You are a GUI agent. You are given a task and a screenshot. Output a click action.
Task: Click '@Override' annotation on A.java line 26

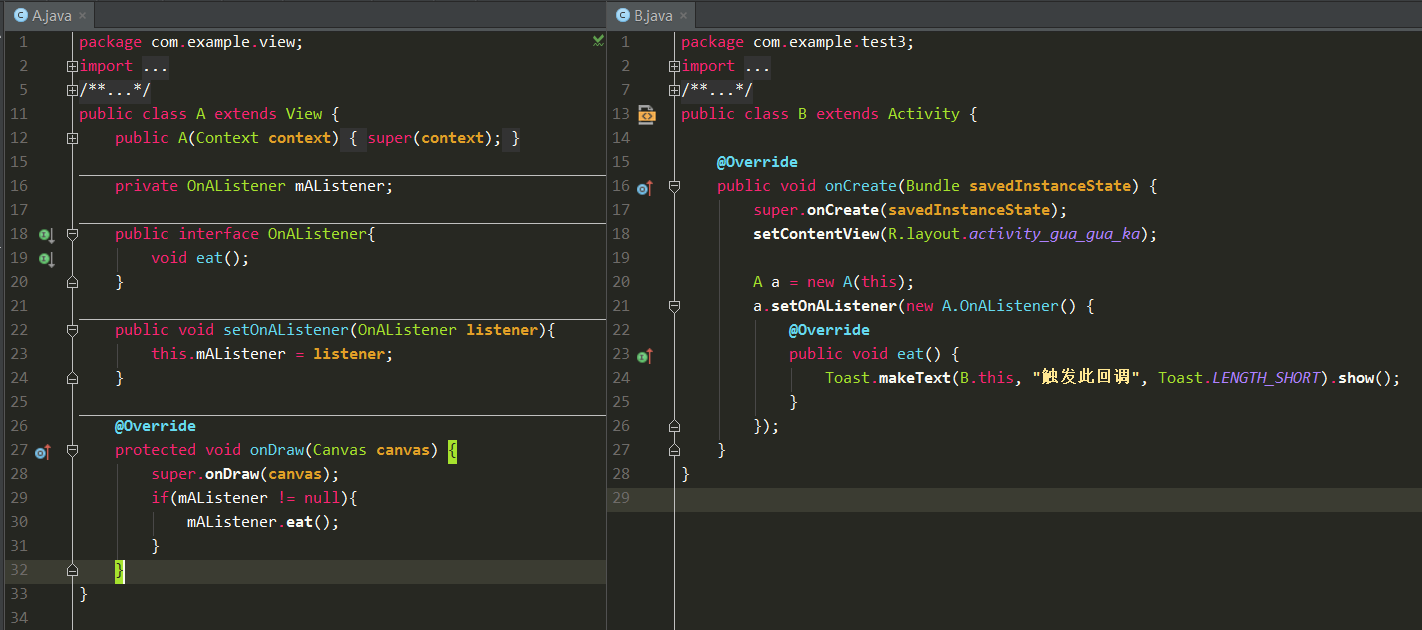[155, 426]
